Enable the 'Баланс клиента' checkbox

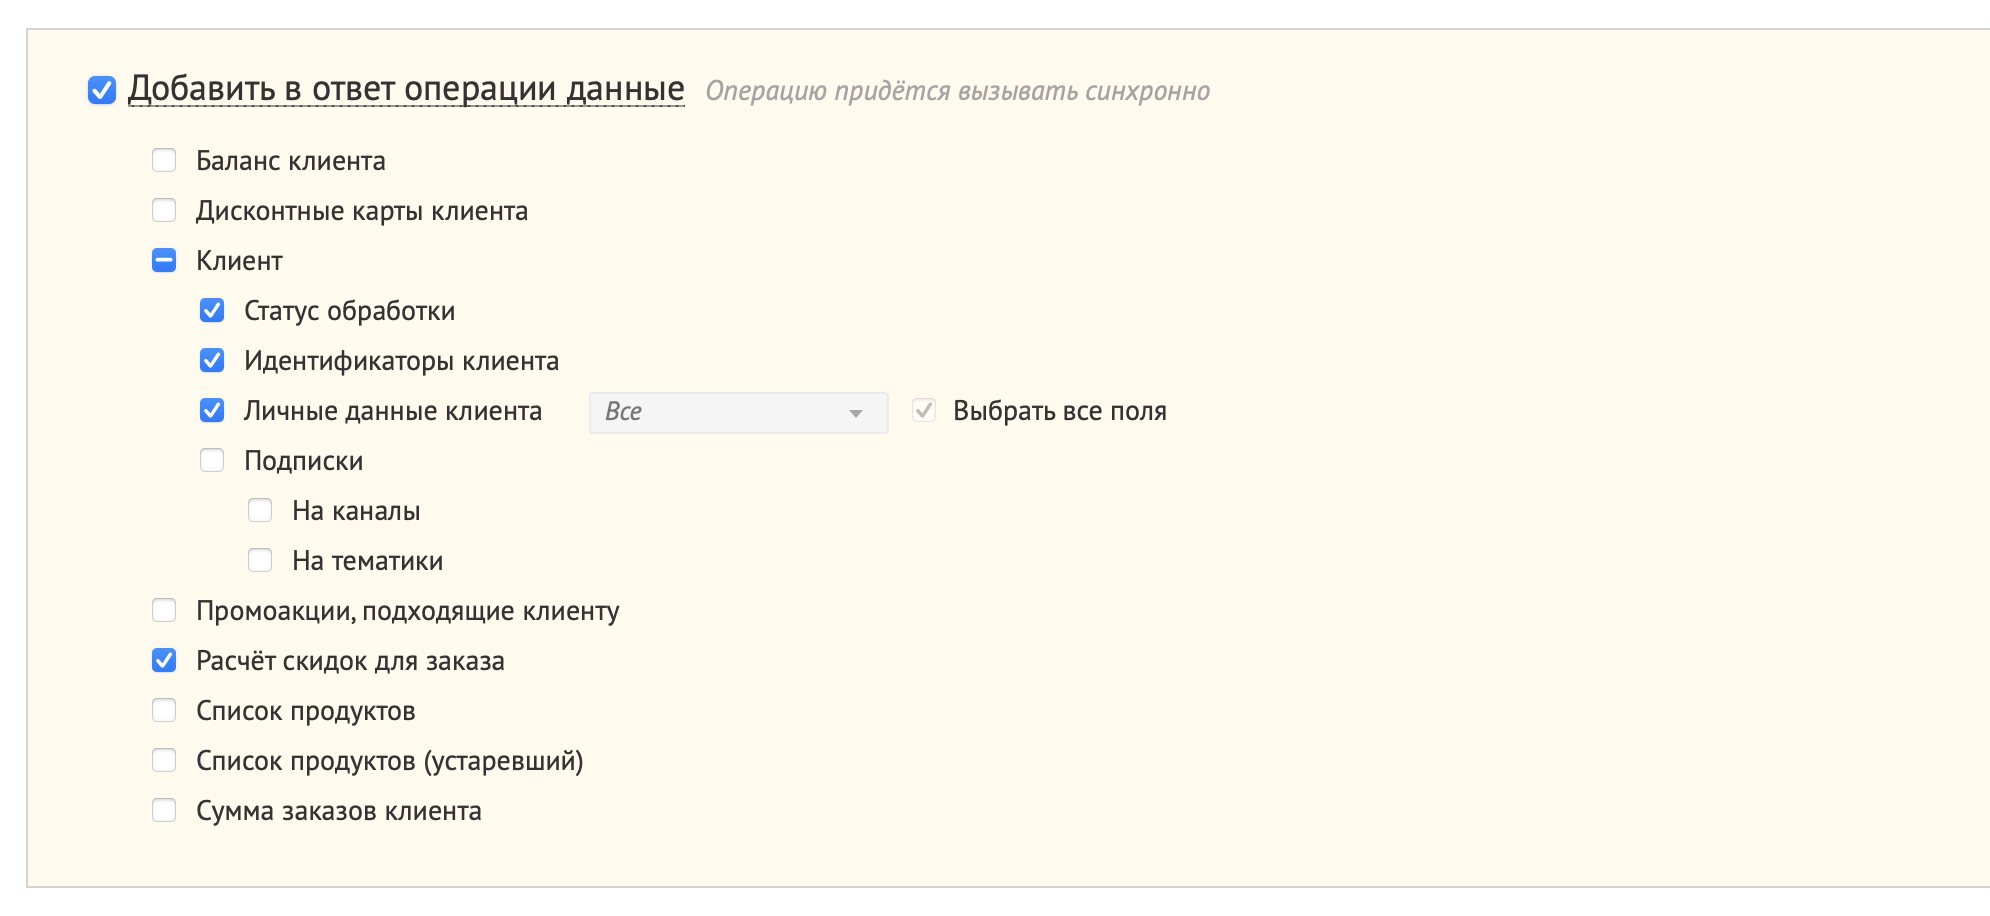point(164,160)
